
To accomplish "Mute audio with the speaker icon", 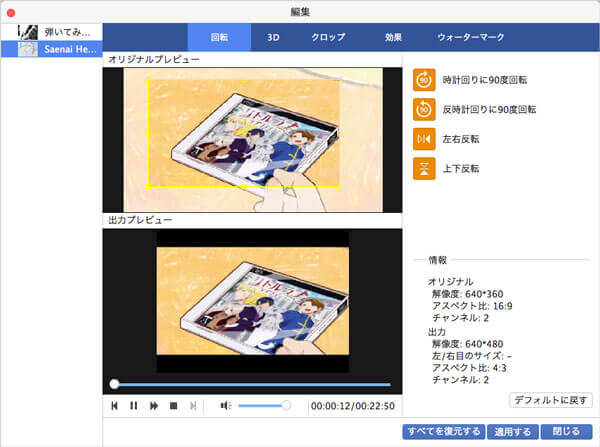I will click(226, 405).
